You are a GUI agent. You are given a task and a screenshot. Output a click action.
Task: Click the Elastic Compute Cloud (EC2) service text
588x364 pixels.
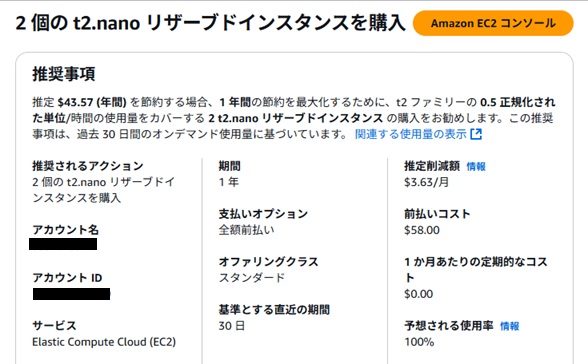coord(104,342)
